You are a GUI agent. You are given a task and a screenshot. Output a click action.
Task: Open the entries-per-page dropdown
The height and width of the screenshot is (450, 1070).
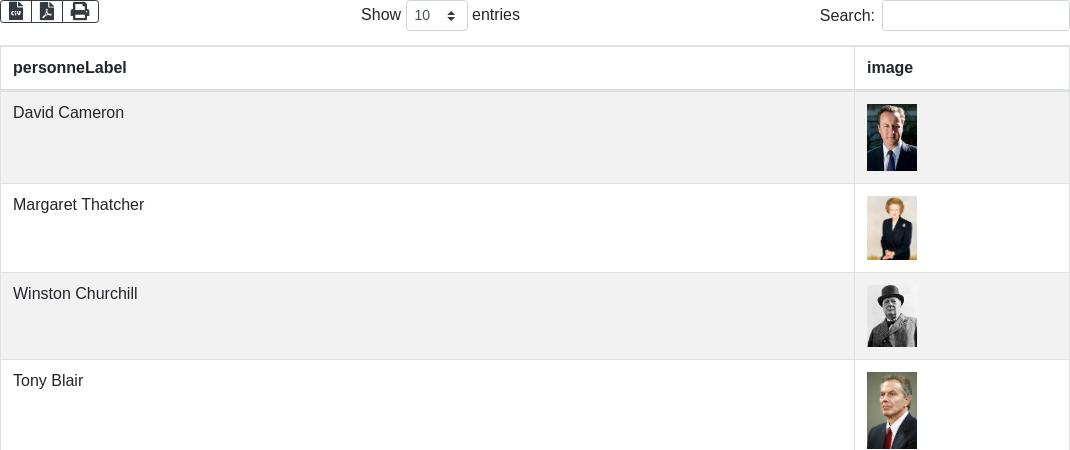[x=437, y=15]
